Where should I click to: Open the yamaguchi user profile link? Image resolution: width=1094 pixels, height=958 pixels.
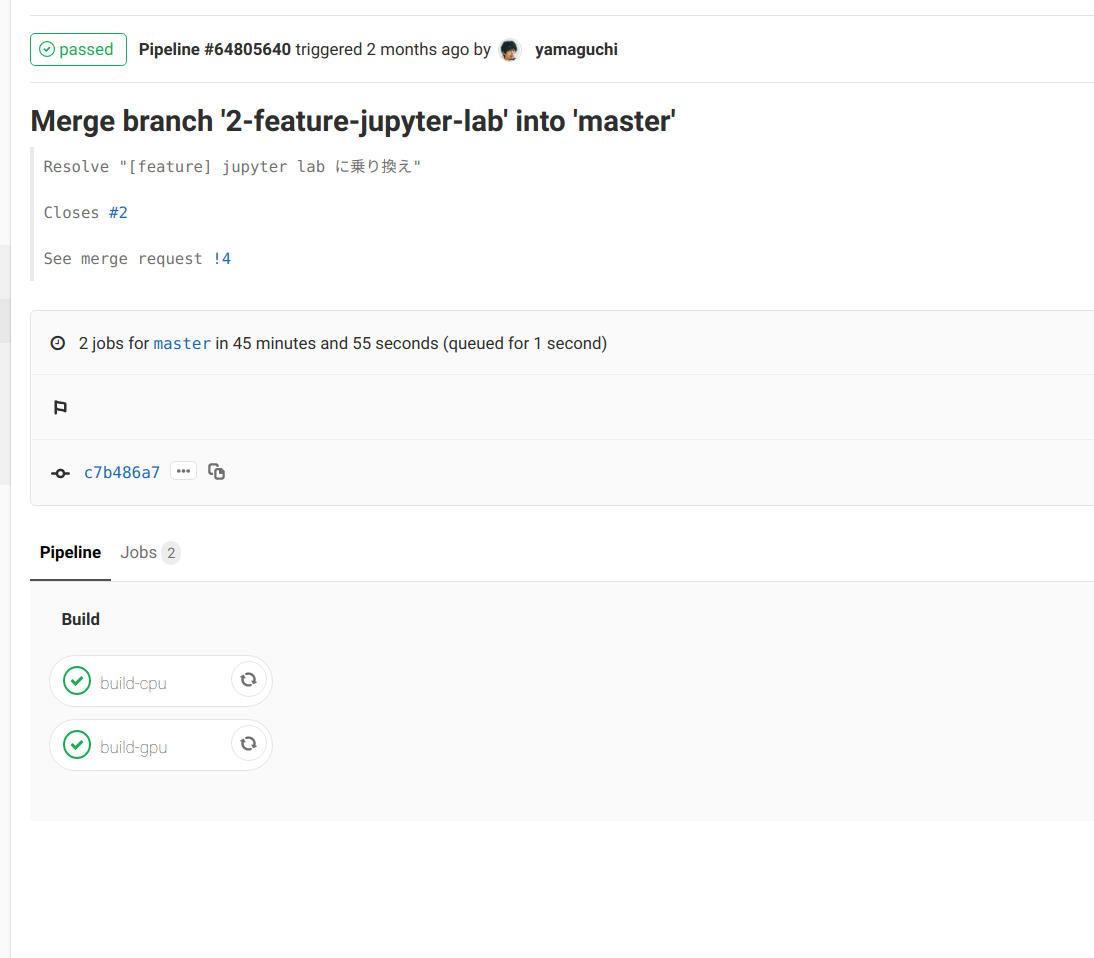pyautogui.click(x=576, y=50)
